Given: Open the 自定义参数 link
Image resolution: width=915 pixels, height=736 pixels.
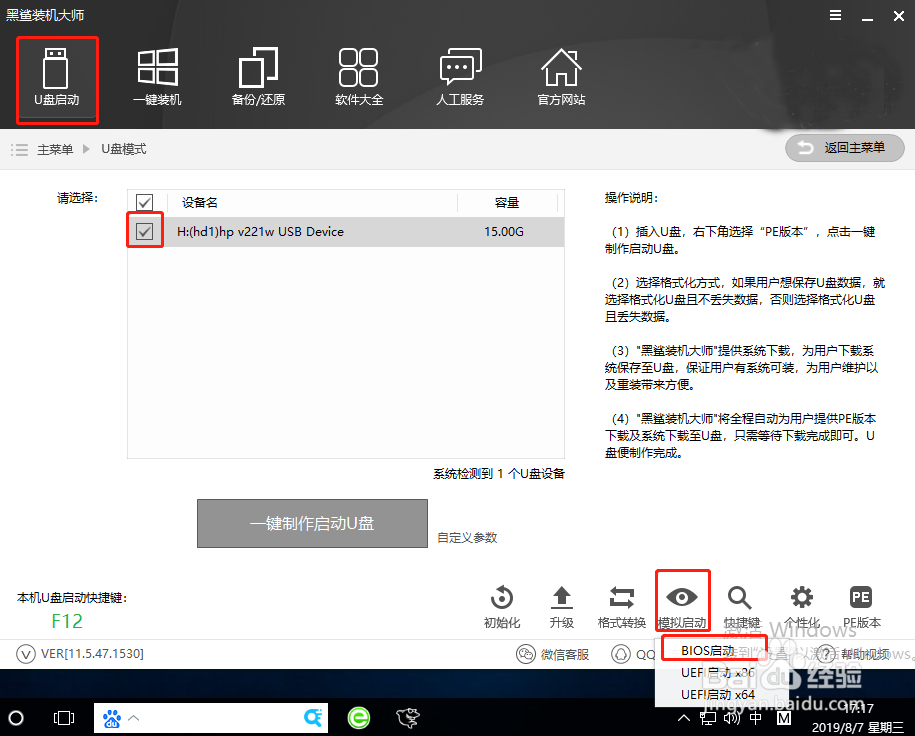Looking at the screenshot, I should [467, 538].
